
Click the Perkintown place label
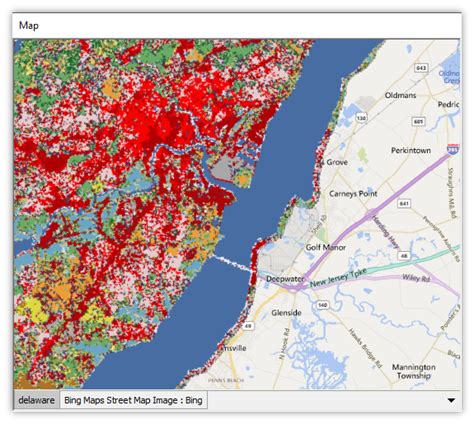pyautogui.click(x=411, y=150)
